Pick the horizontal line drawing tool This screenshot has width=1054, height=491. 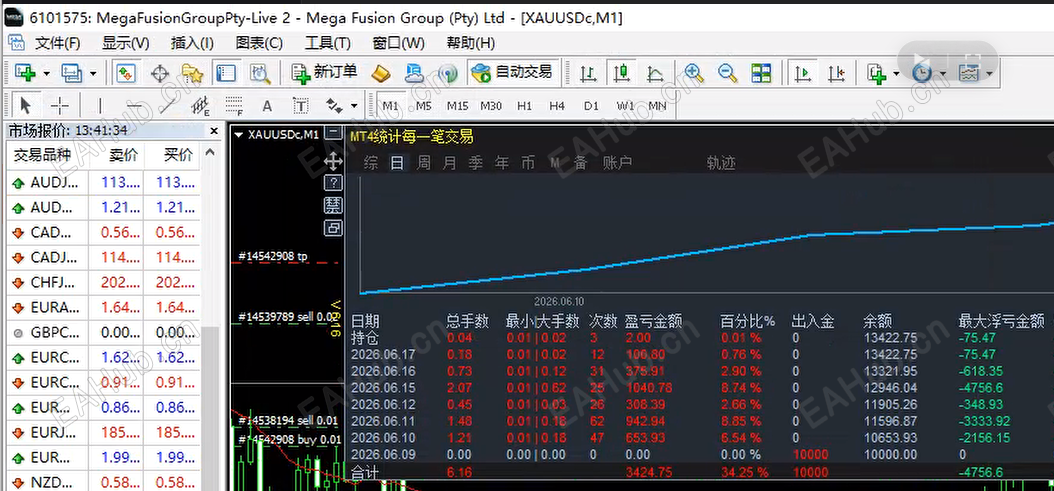[x=134, y=106]
